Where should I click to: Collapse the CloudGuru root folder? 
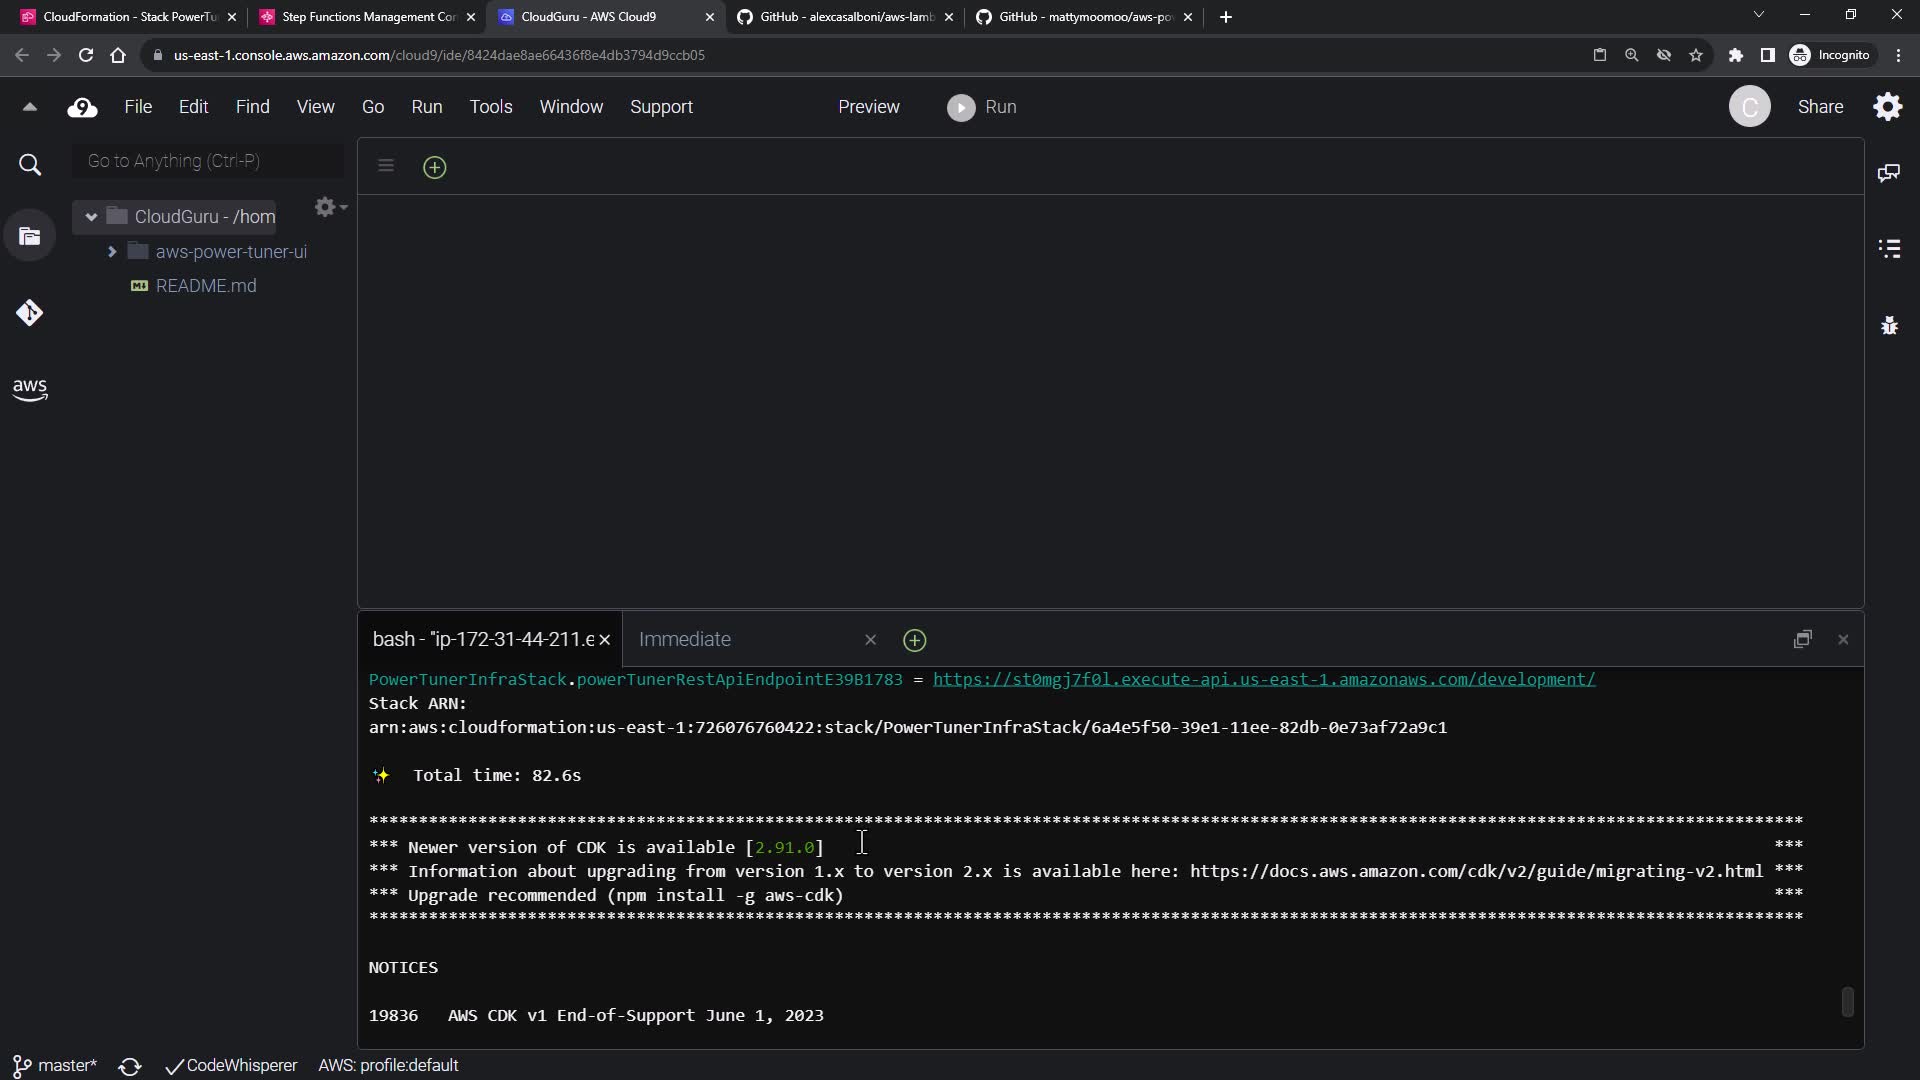pyautogui.click(x=91, y=217)
